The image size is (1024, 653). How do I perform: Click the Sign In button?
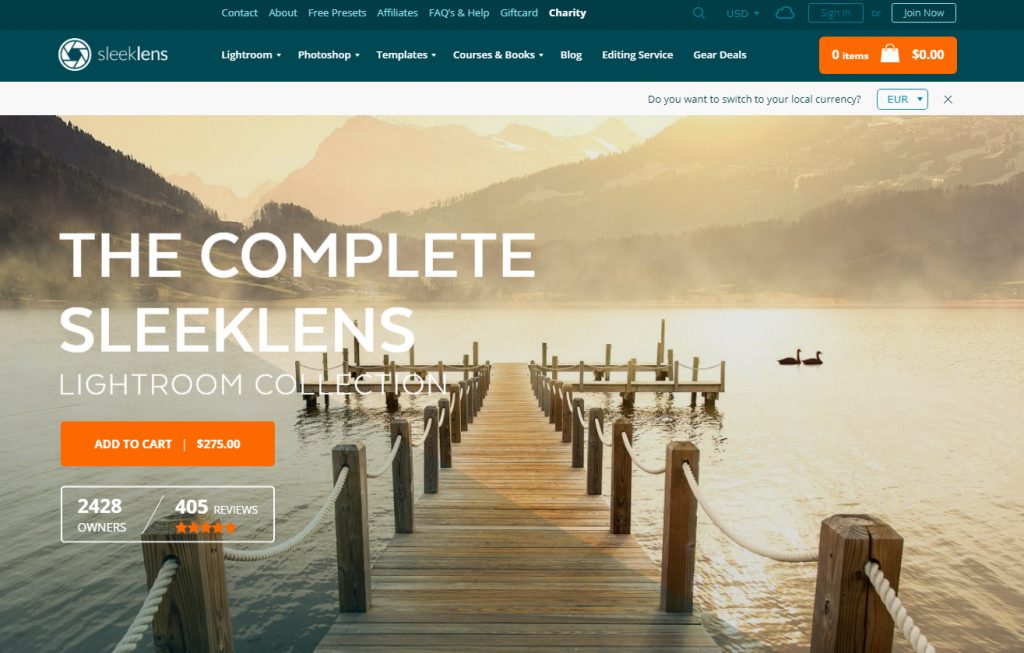tap(835, 13)
